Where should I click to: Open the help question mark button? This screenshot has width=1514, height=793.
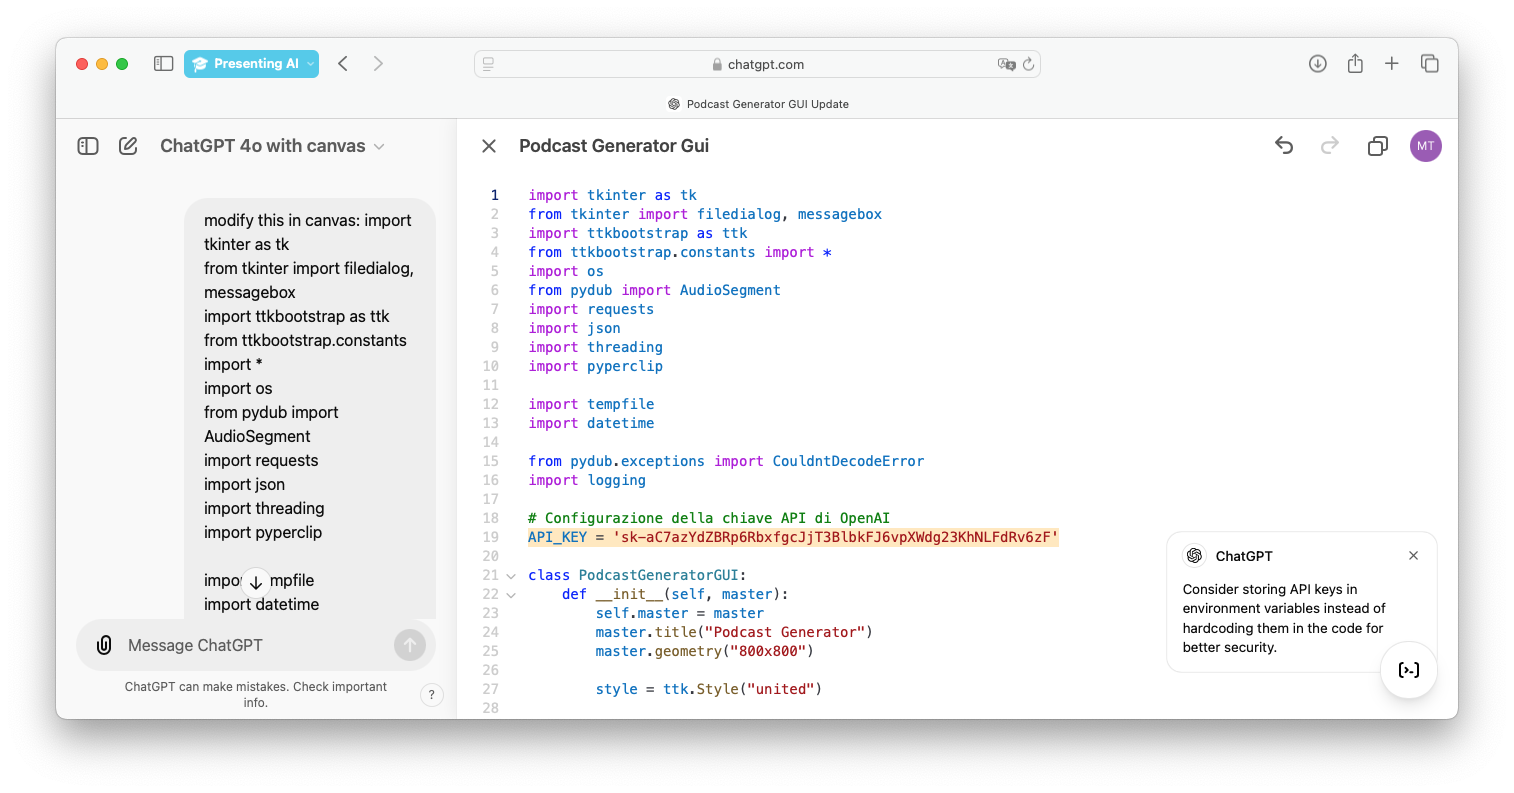431,695
